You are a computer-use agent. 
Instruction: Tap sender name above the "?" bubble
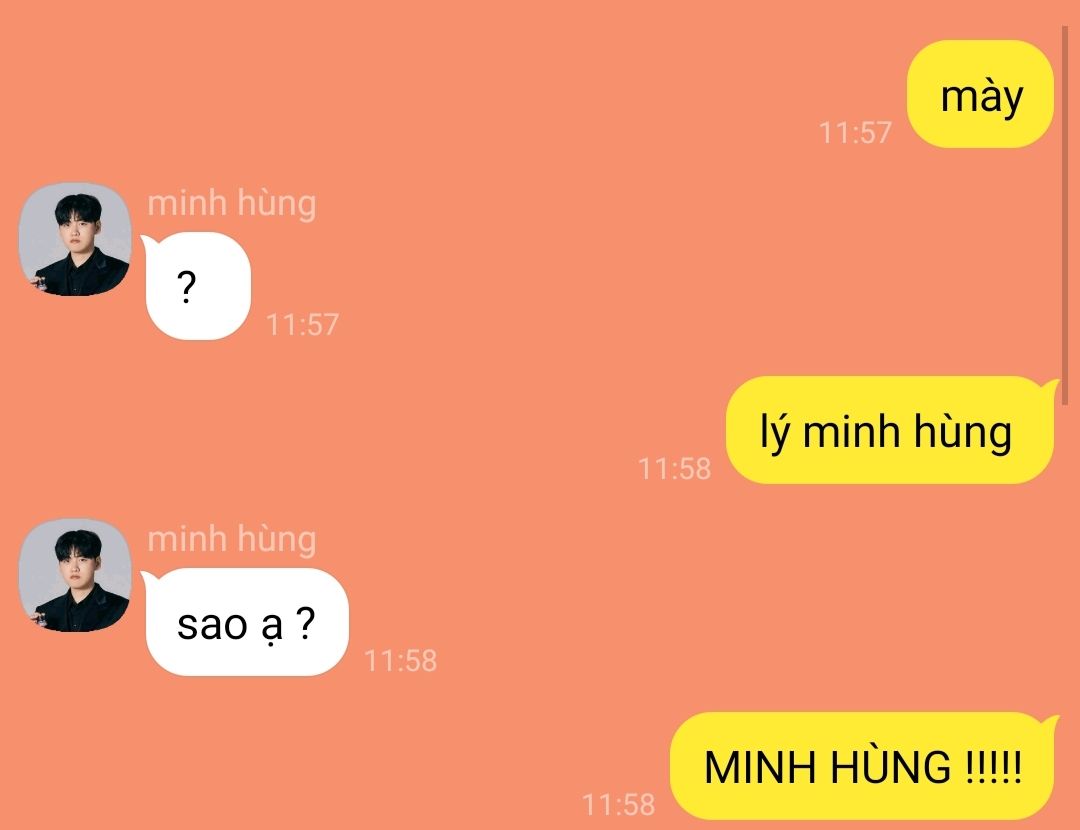pos(231,204)
